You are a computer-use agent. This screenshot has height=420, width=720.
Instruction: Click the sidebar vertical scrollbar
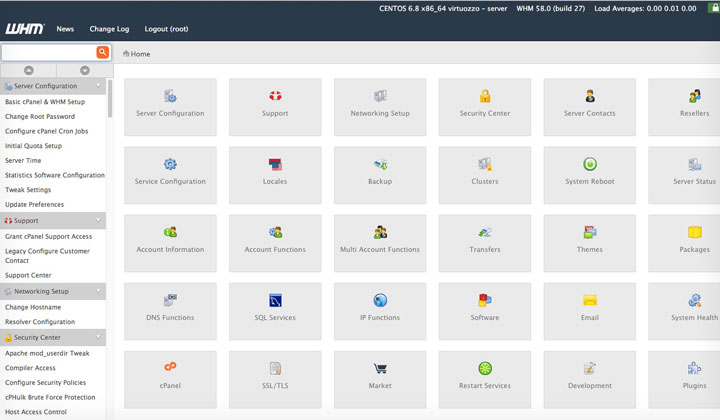(x=110, y=98)
